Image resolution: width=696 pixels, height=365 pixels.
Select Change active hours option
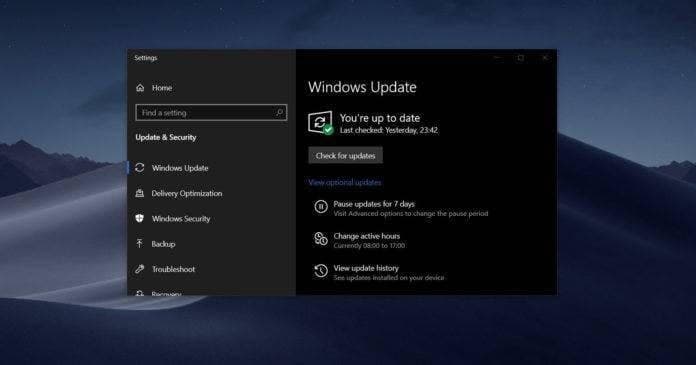367,236
